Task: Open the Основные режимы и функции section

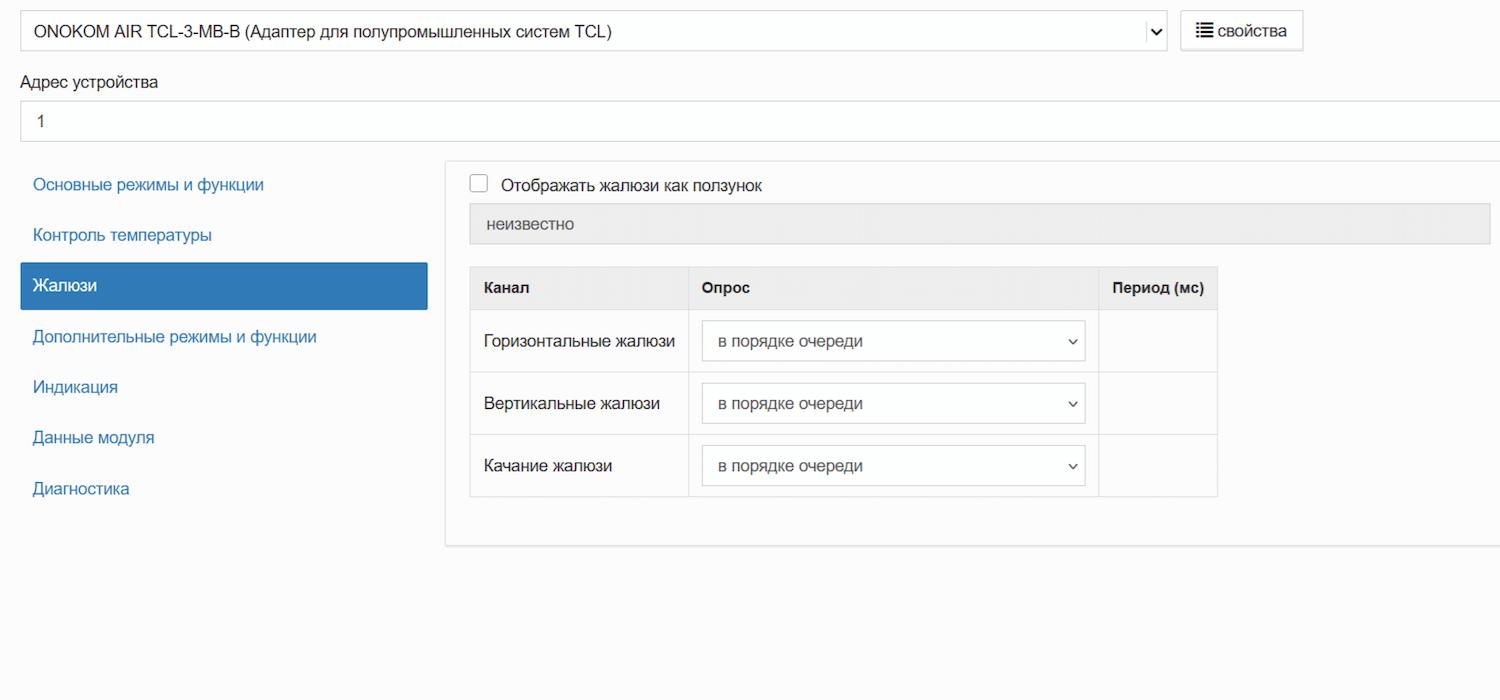Action: 148,185
